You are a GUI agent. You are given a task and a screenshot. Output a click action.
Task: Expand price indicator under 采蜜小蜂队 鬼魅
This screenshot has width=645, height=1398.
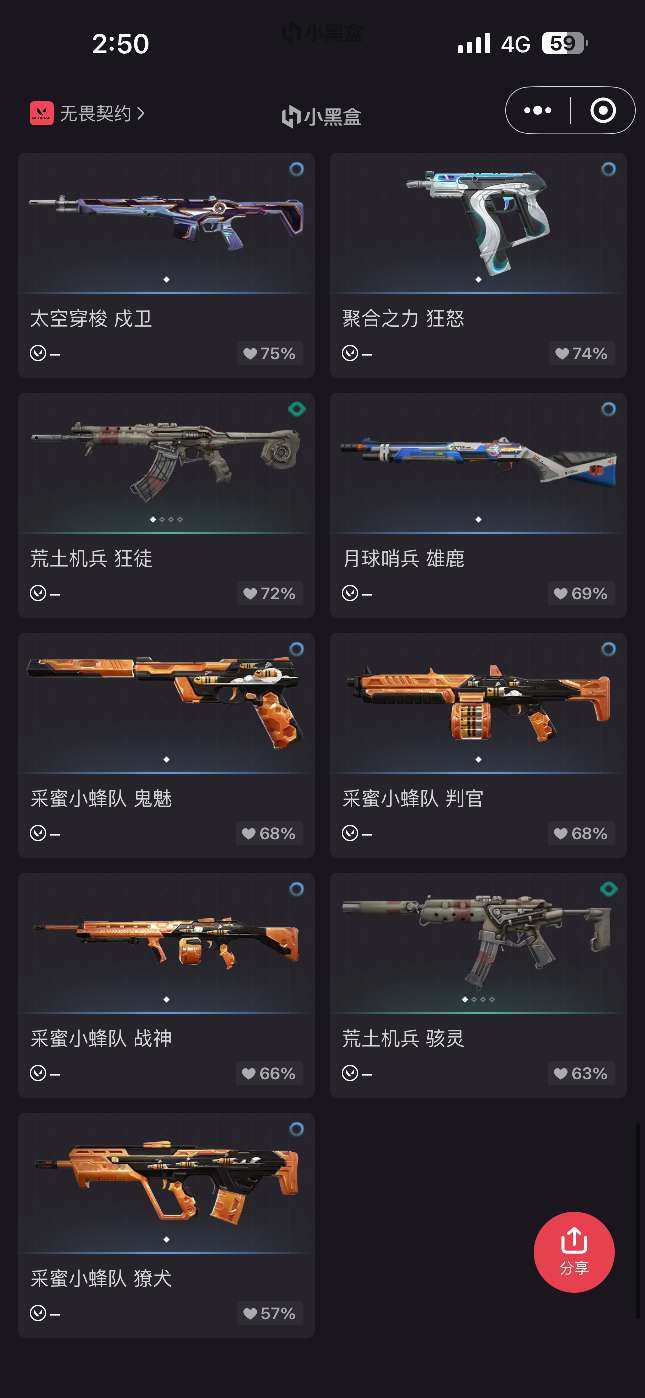point(45,833)
